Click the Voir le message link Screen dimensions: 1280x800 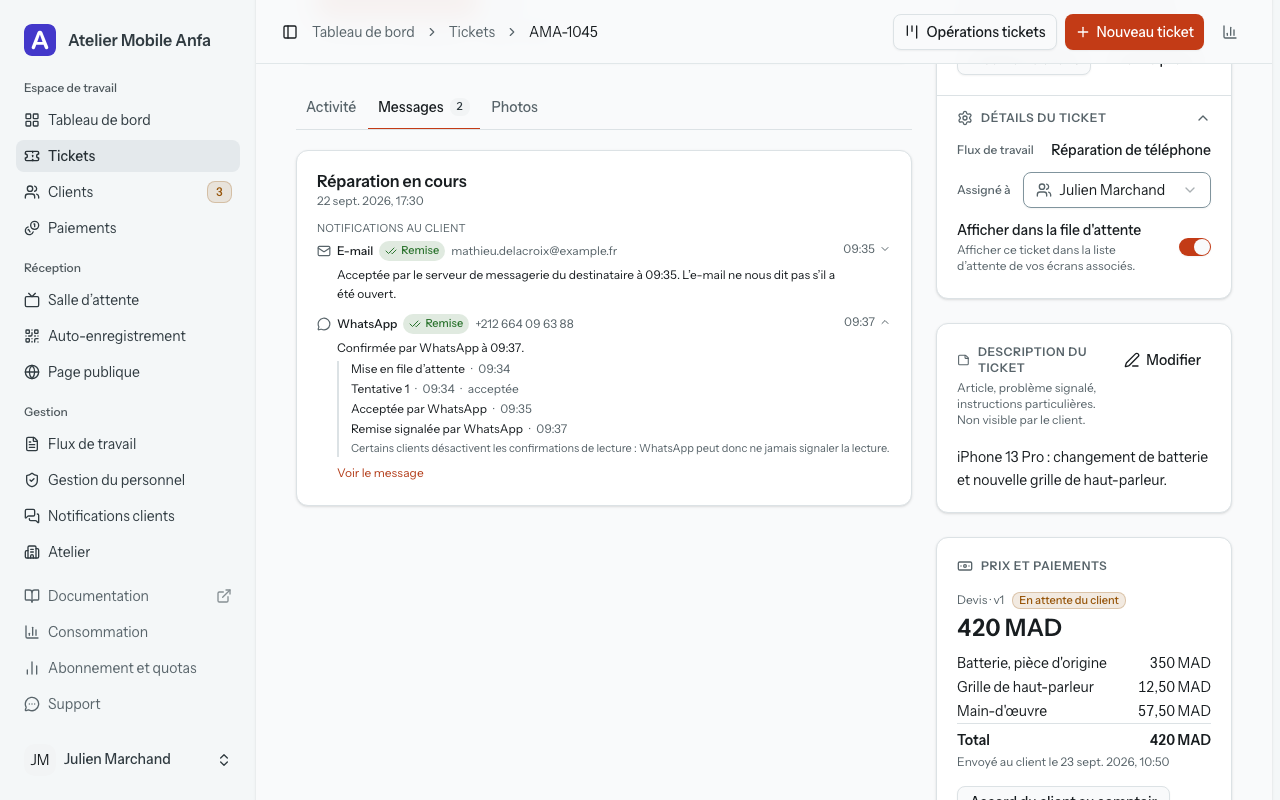point(380,473)
